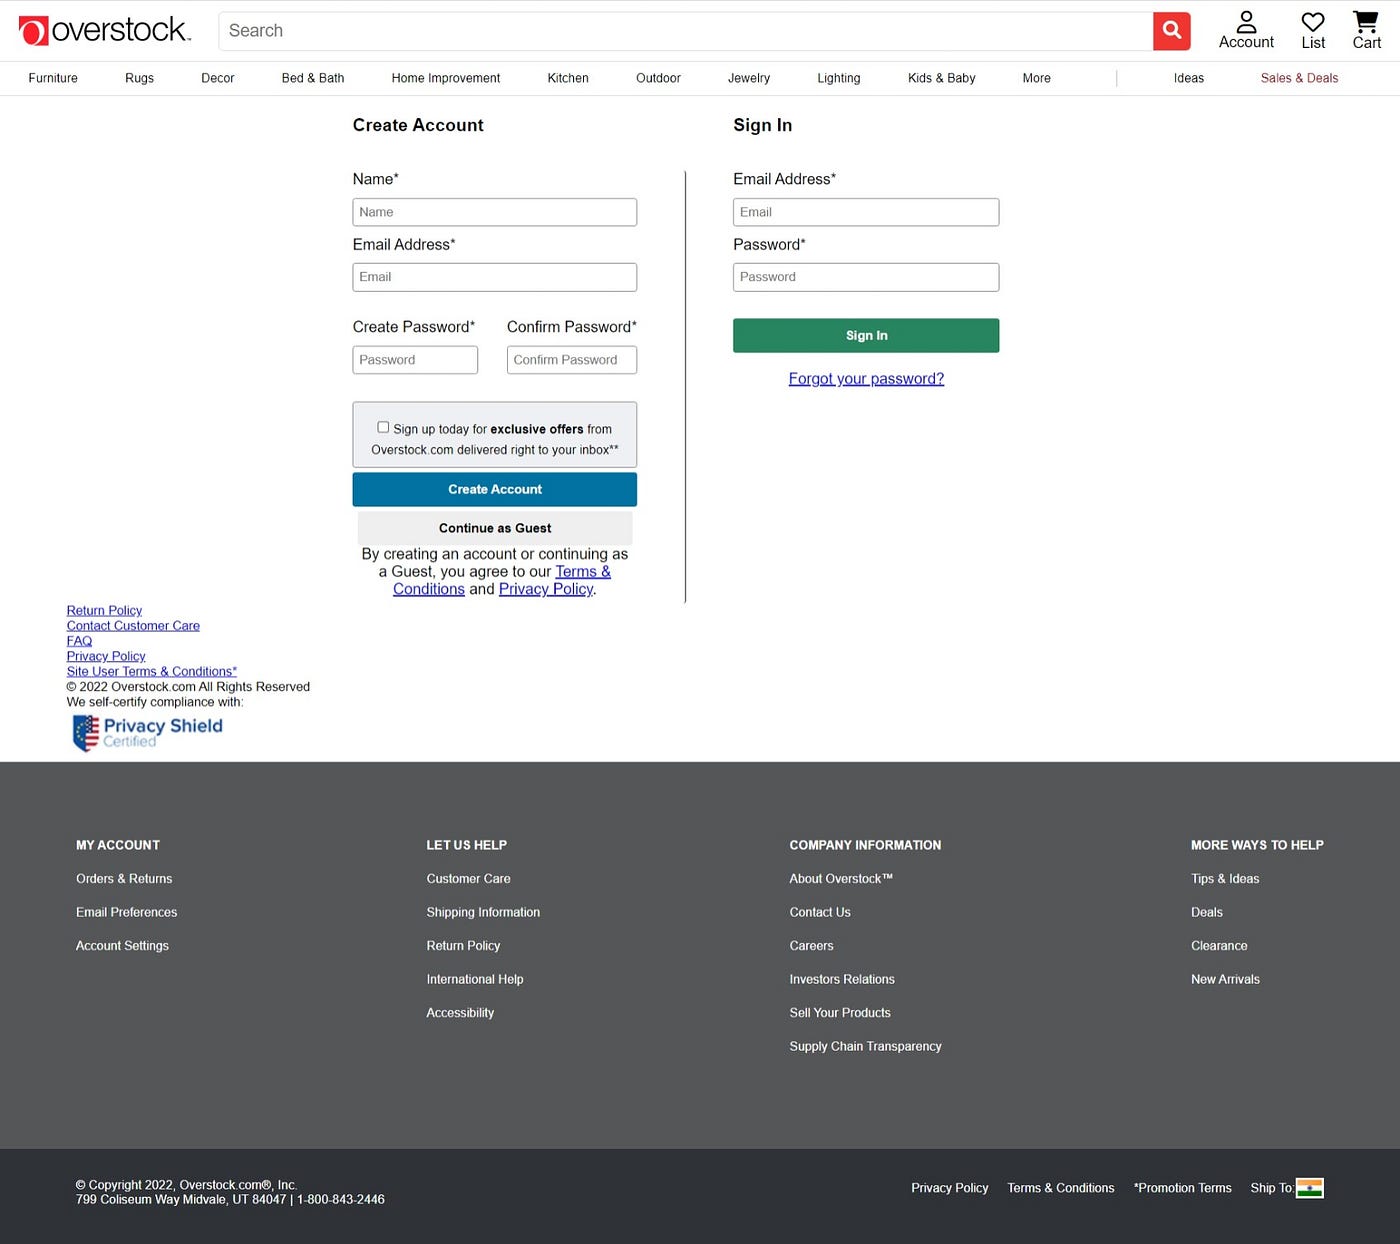This screenshot has width=1400, height=1244.
Task: Tick the exclusive offers signup checkbox
Action: (383, 427)
